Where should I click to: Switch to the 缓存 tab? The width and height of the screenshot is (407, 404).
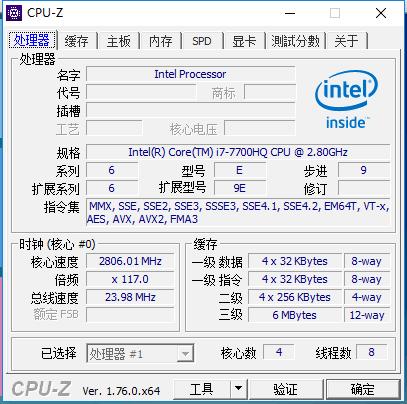tap(77, 41)
